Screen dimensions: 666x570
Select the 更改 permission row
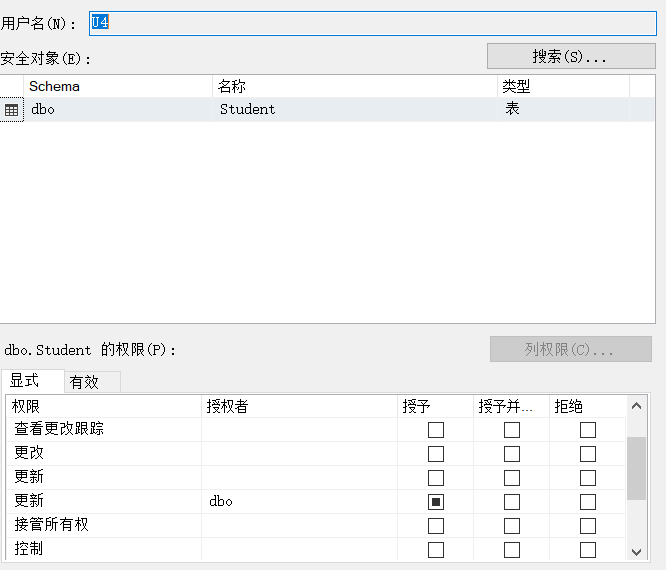point(316,454)
